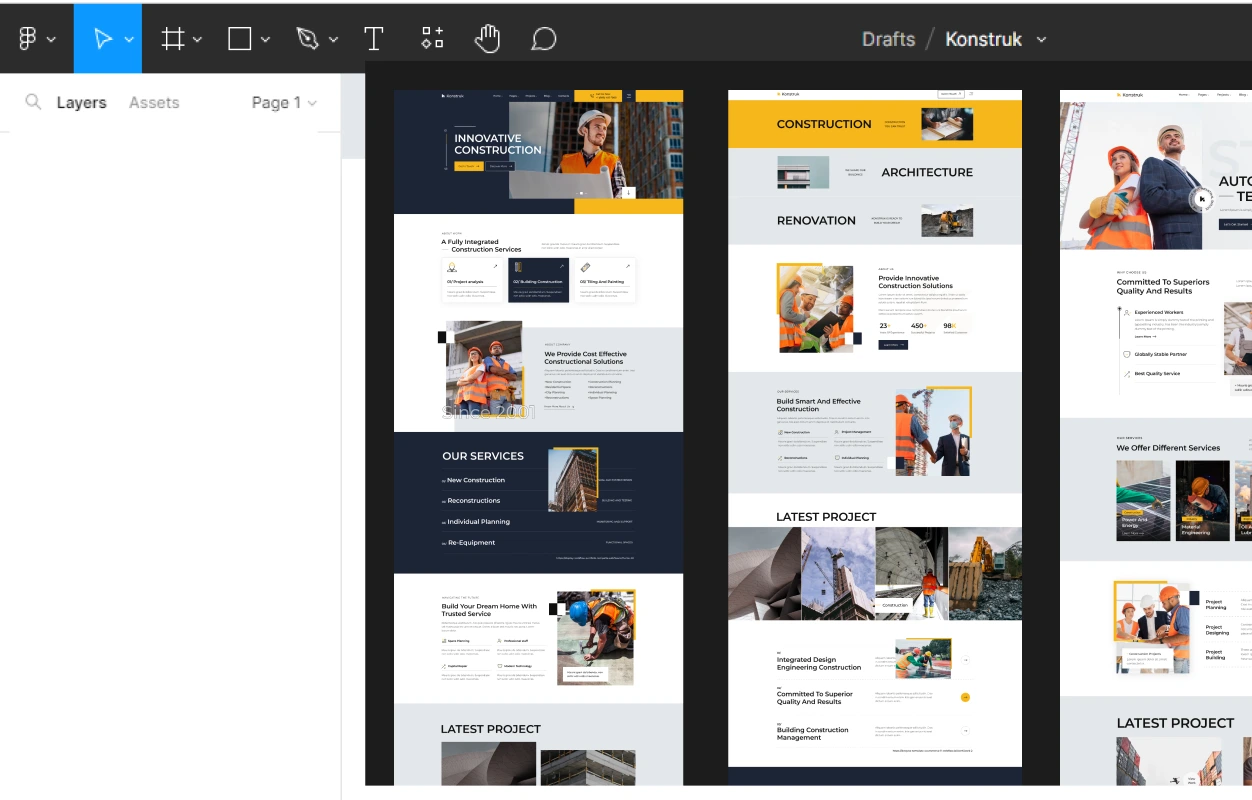Open Drafts from the breadcrumb
This screenshot has height=800, width=1252.
[x=887, y=39]
